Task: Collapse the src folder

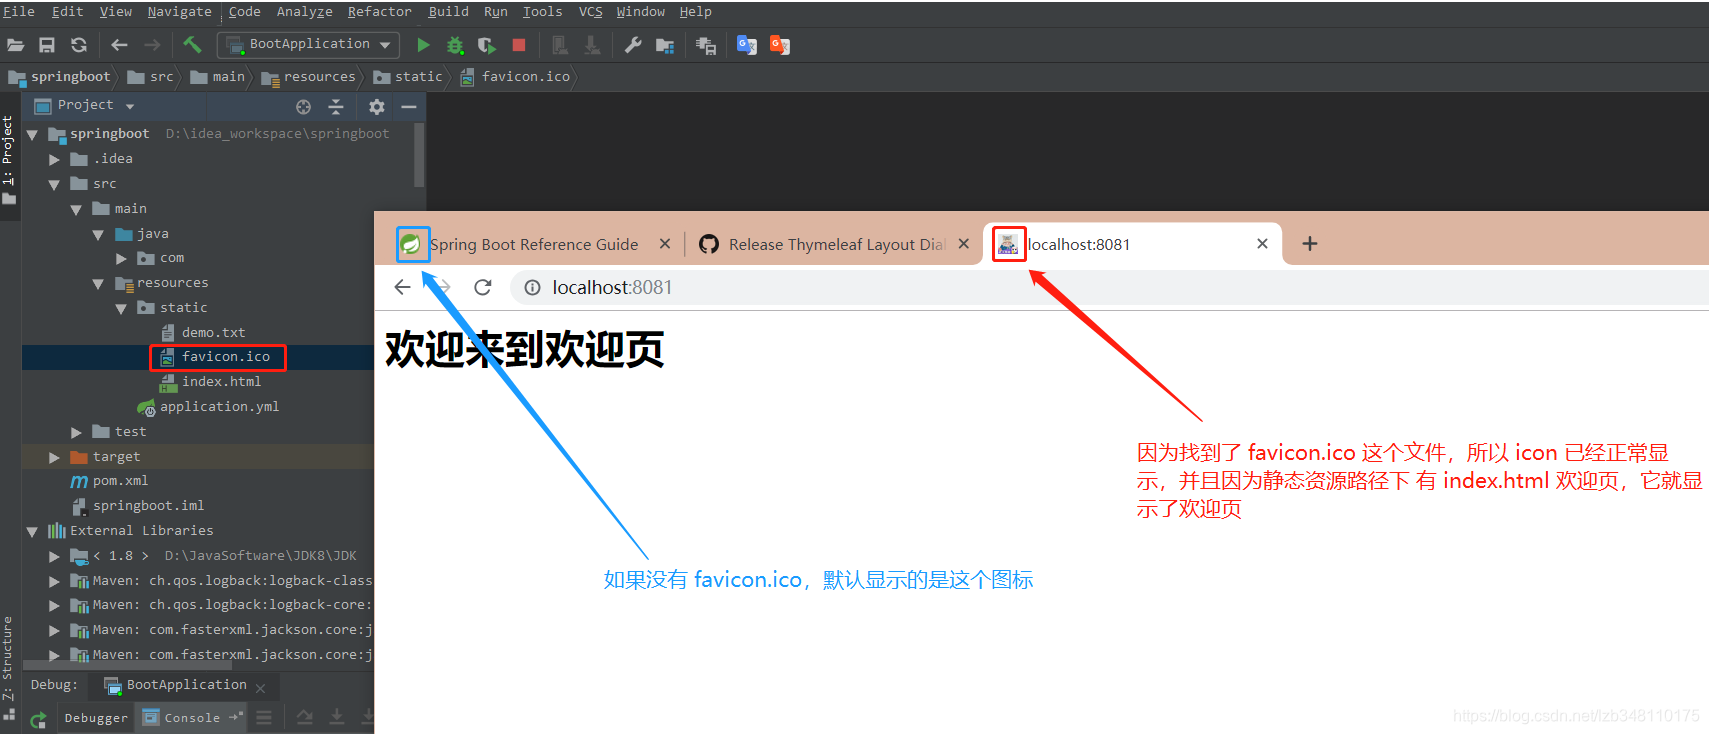Action: click(54, 184)
